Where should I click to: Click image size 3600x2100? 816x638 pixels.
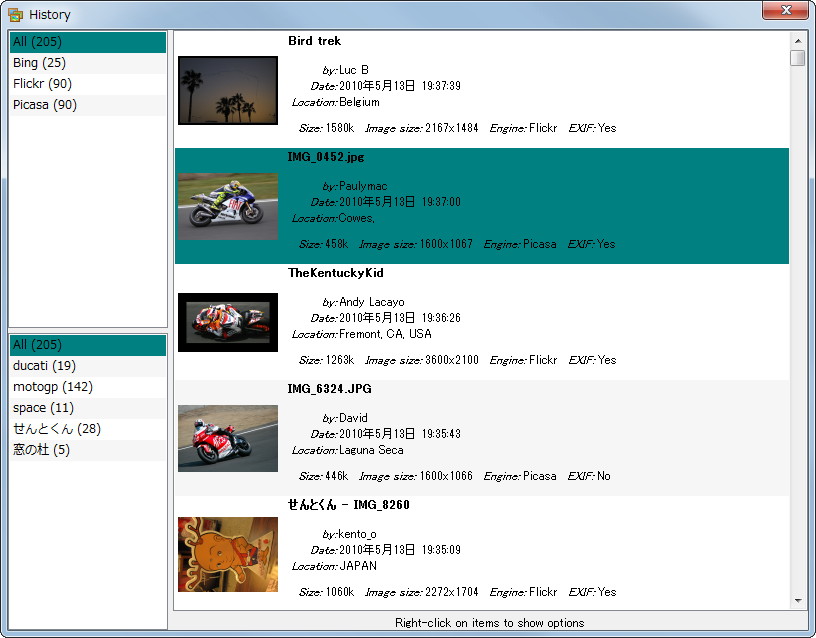pos(452,361)
